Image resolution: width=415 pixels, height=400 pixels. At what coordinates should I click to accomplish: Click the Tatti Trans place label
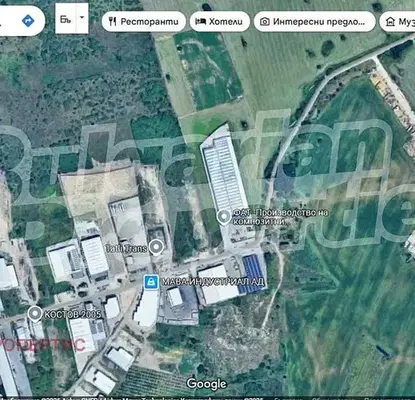(126, 248)
